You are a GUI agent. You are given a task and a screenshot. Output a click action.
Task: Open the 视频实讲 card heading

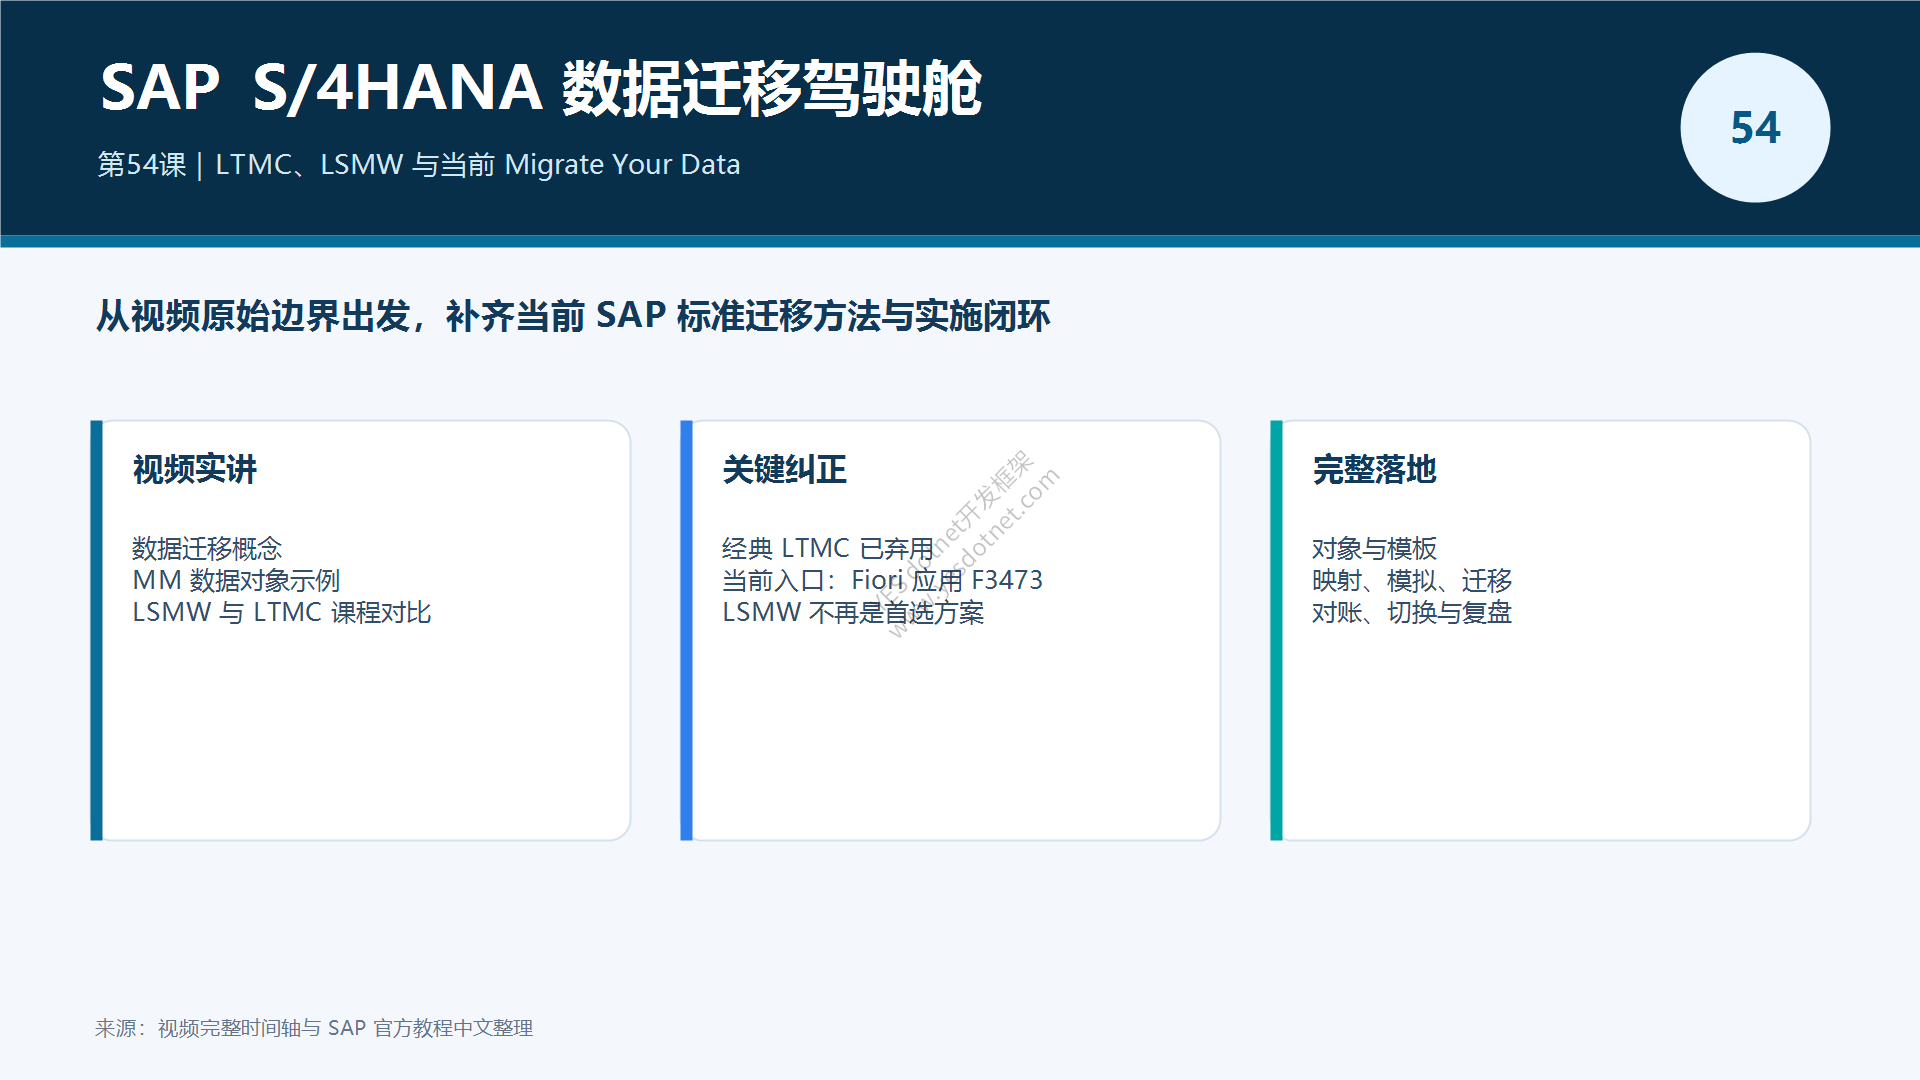point(195,469)
